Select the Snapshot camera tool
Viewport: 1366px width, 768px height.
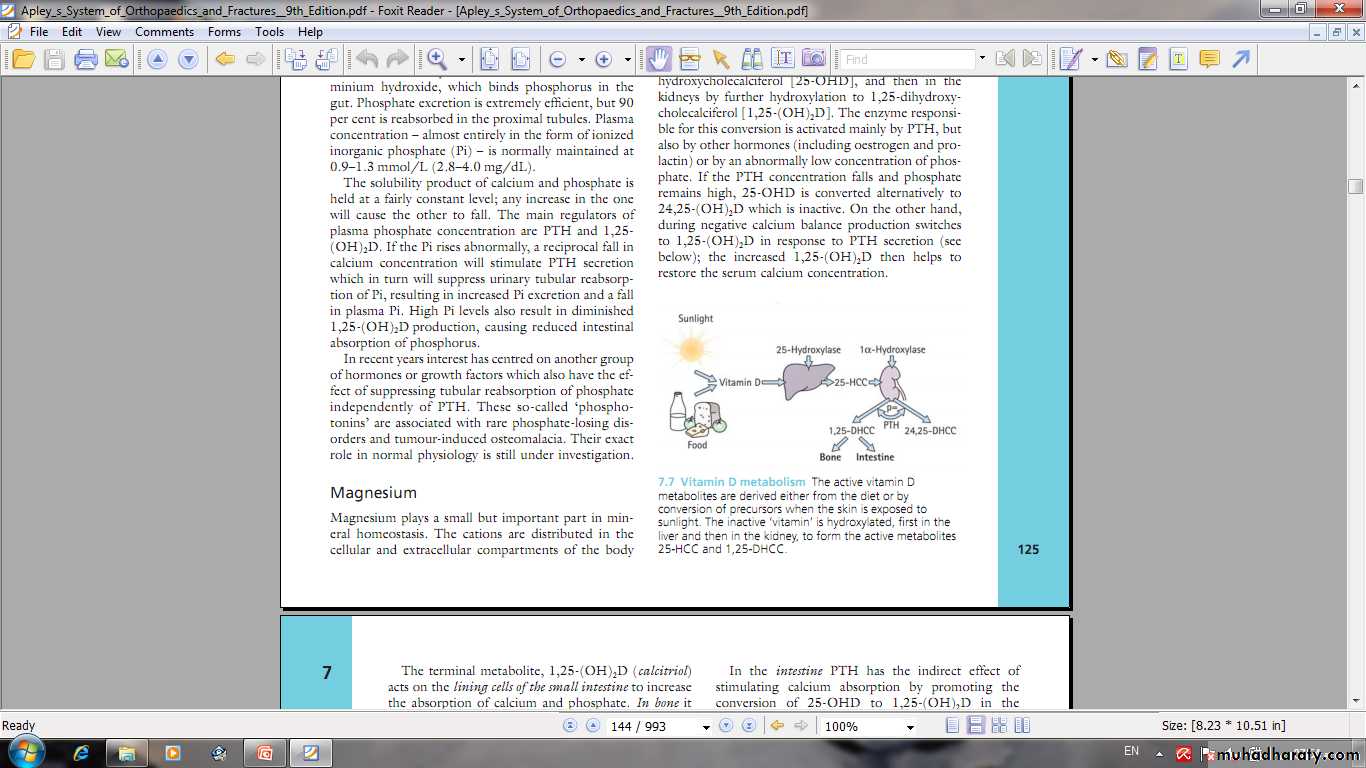[814, 59]
